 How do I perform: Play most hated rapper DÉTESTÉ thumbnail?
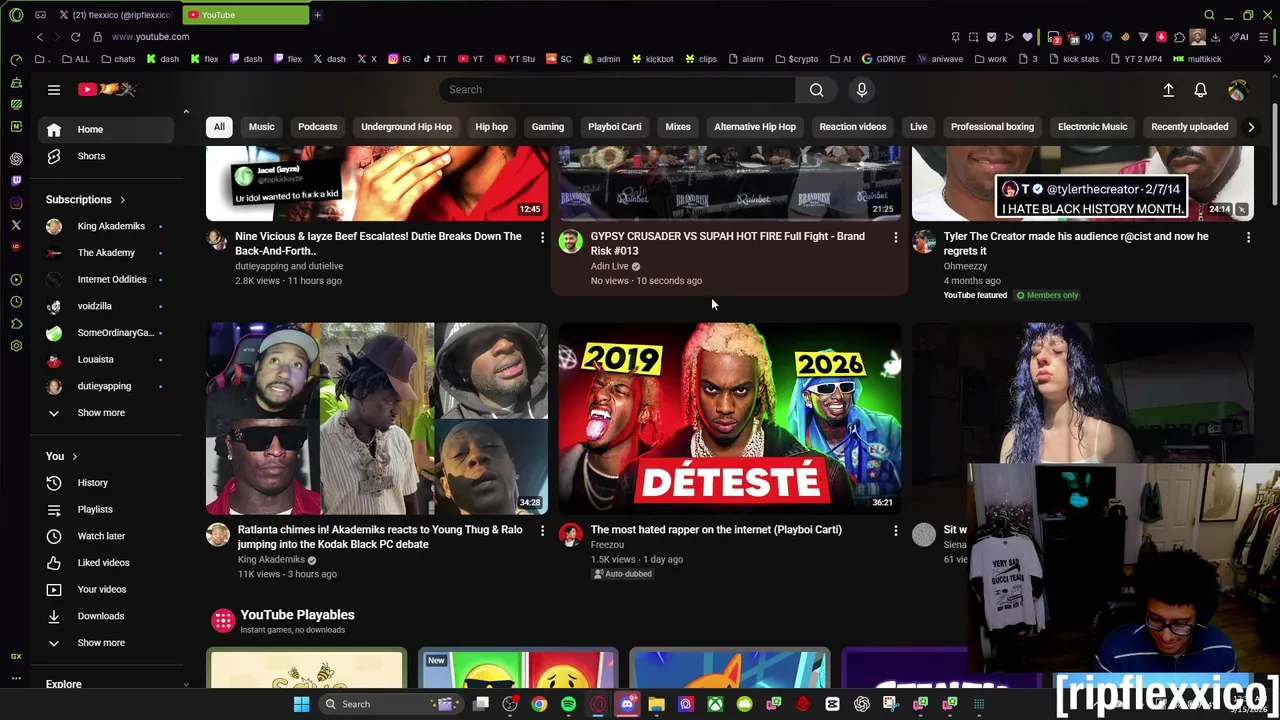730,418
